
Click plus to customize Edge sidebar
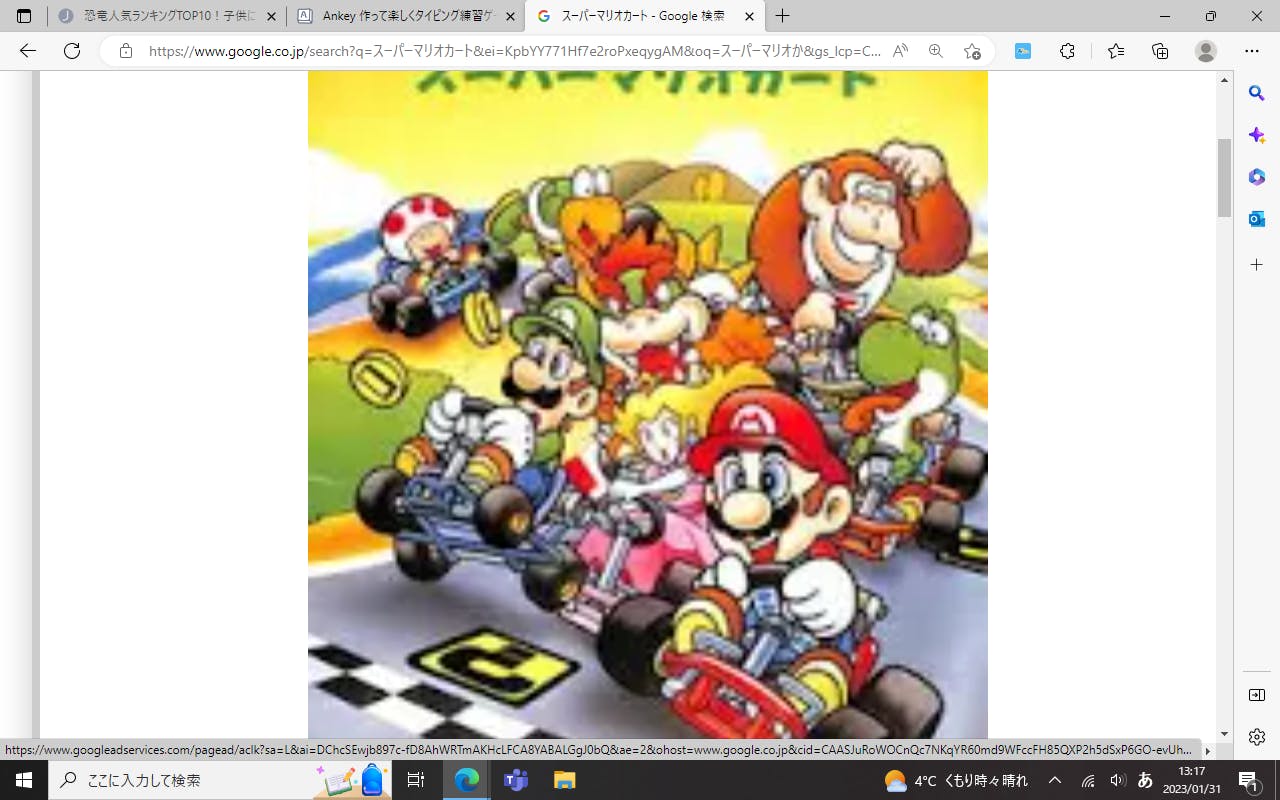[x=1257, y=265]
